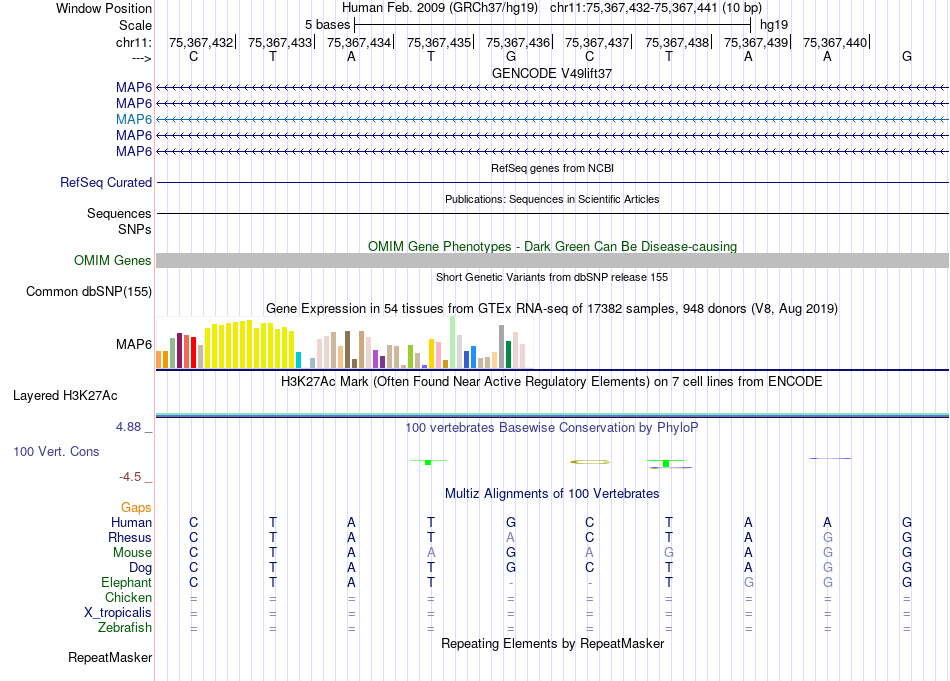Select the Mouse species row label
950x681 pixels.
(x=132, y=553)
